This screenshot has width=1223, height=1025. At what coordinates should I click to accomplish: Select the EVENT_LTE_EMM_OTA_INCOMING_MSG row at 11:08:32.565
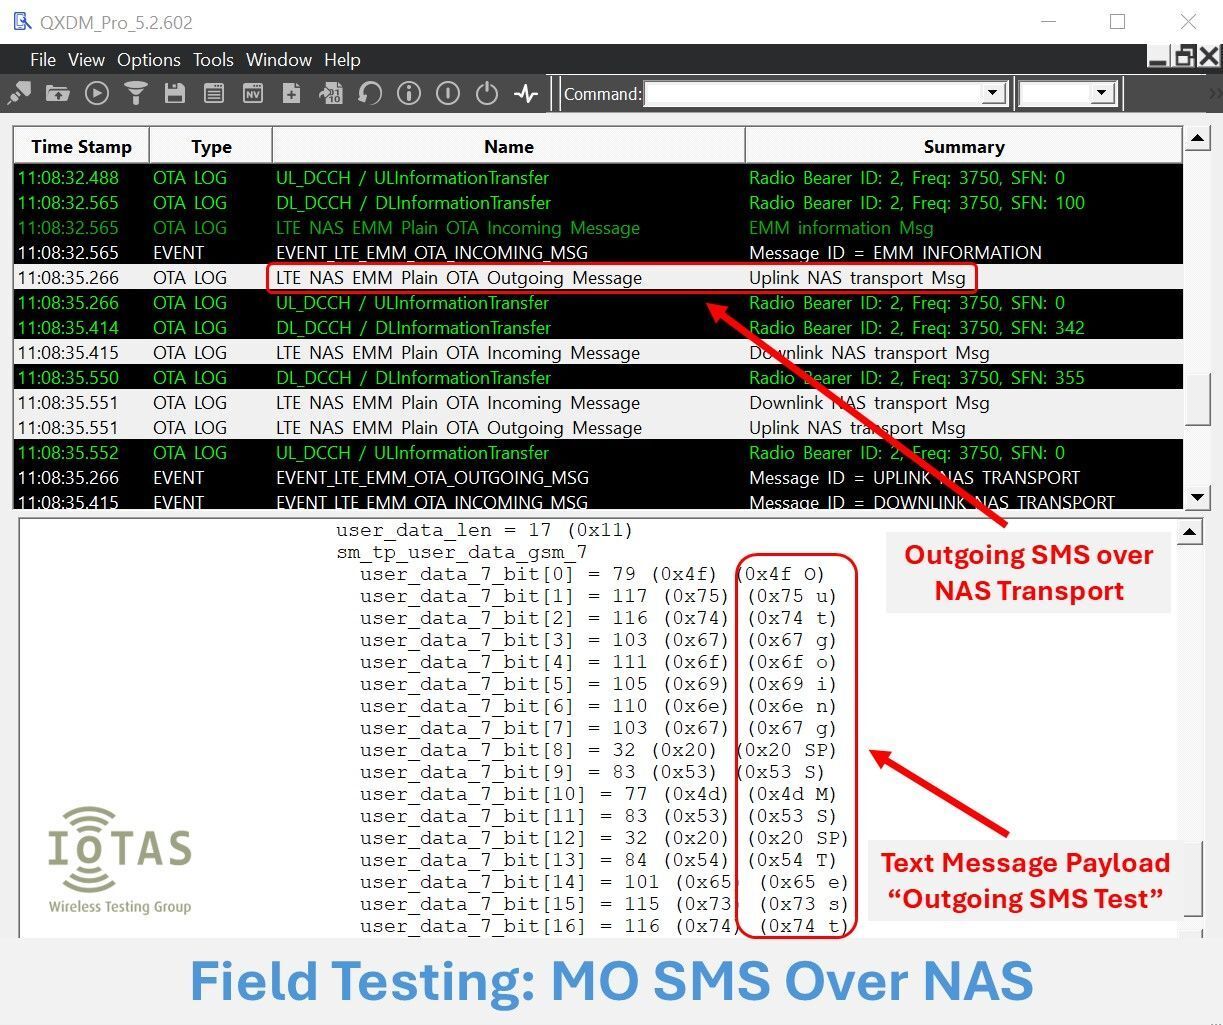pos(598,253)
